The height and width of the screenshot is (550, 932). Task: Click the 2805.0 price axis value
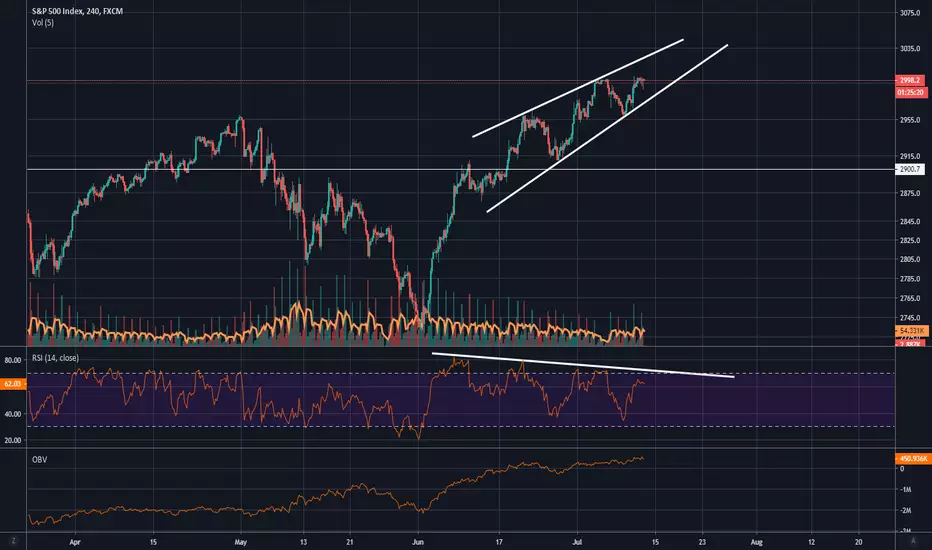pos(910,259)
